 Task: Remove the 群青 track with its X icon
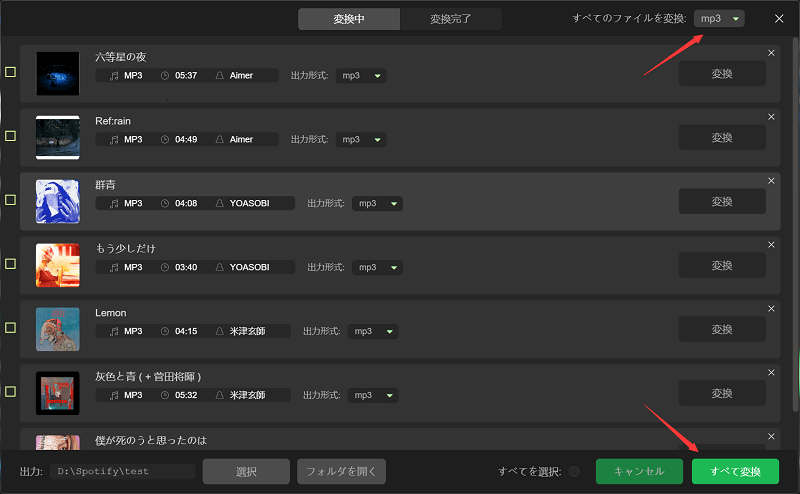(771, 181)
